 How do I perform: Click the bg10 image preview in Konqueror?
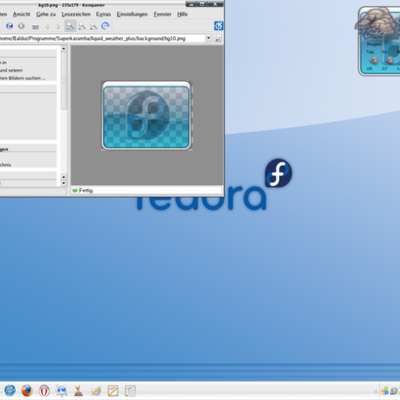pyautogui.click(x=146, y=116)
